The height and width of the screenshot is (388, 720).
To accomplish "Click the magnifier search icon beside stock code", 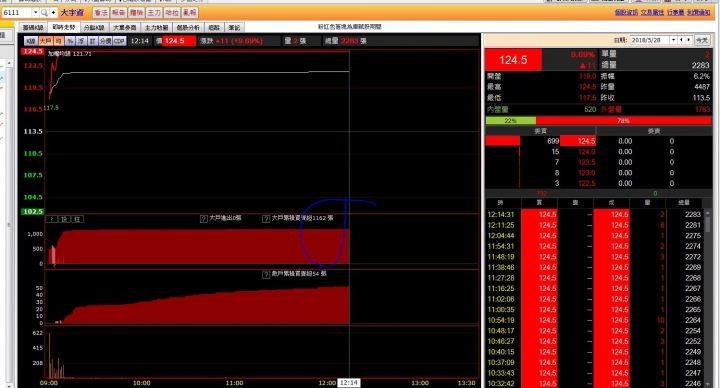I will point(44,12).
